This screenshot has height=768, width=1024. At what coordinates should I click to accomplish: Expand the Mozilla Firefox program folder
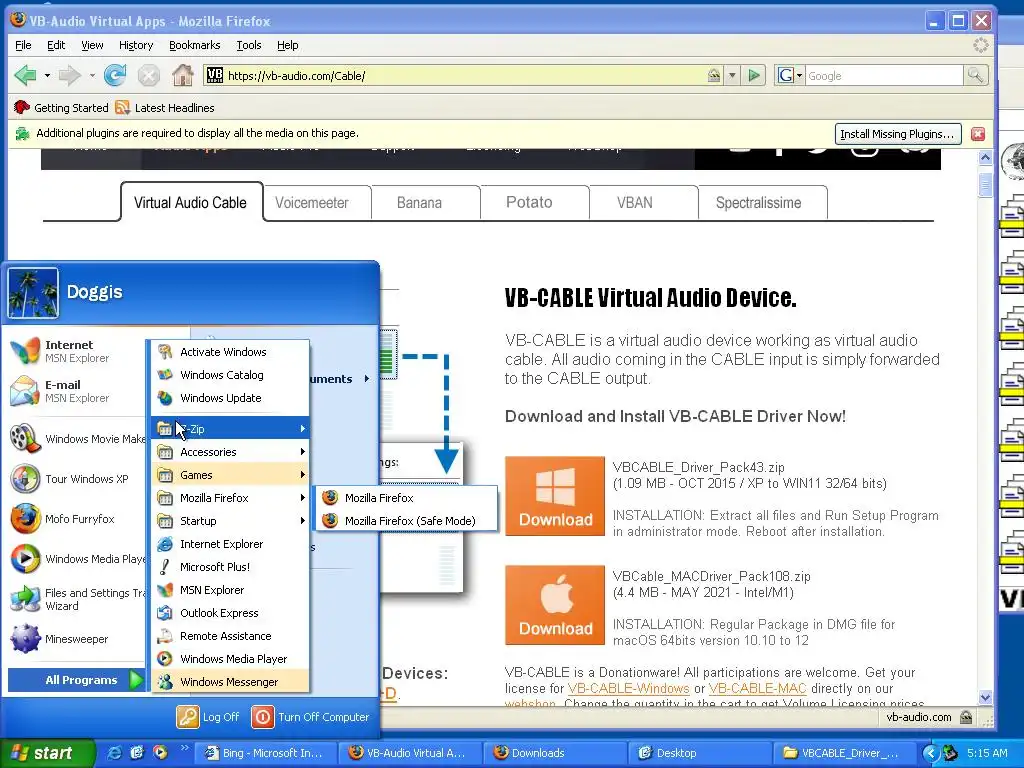pos(230,498)
